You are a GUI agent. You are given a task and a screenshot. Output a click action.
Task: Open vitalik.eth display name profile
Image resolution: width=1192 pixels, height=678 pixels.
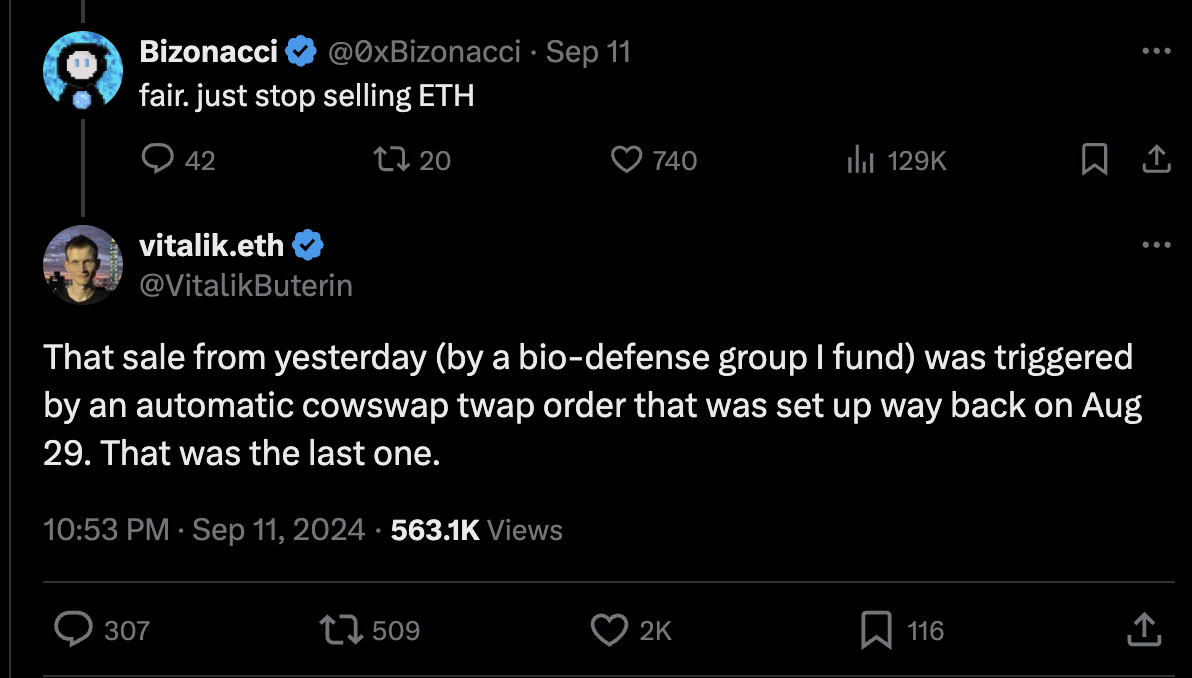(212, 245)
